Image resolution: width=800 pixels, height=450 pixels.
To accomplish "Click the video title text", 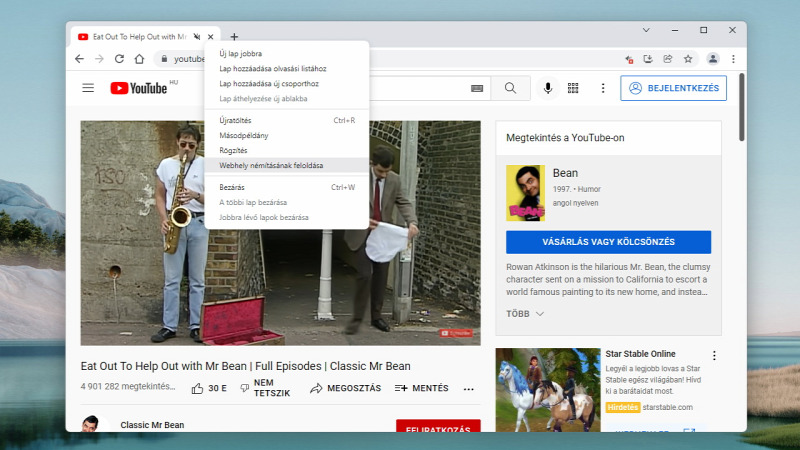I will coord(245,366).
